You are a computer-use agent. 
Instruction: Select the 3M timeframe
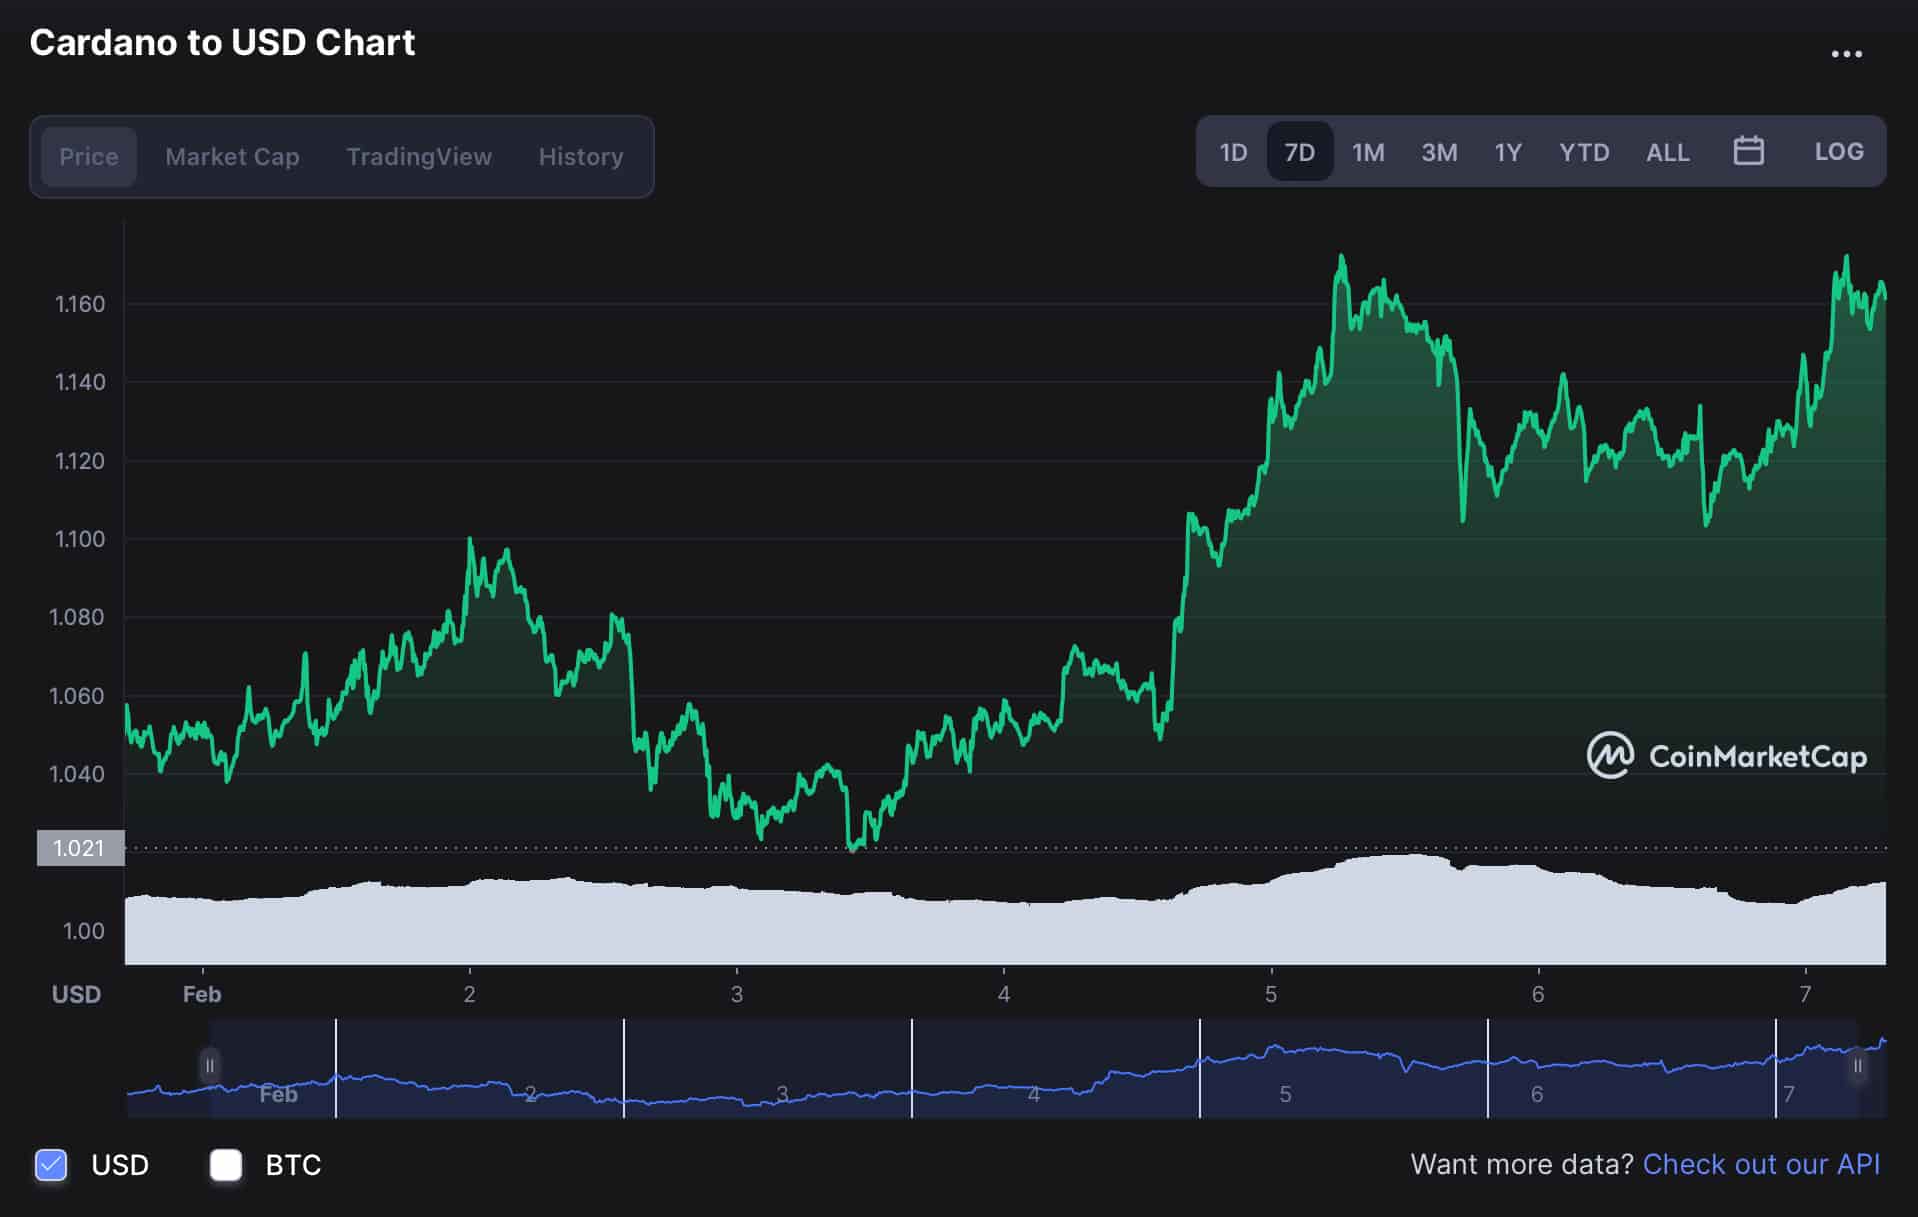pyautogui.click(x=1439, y=151)
